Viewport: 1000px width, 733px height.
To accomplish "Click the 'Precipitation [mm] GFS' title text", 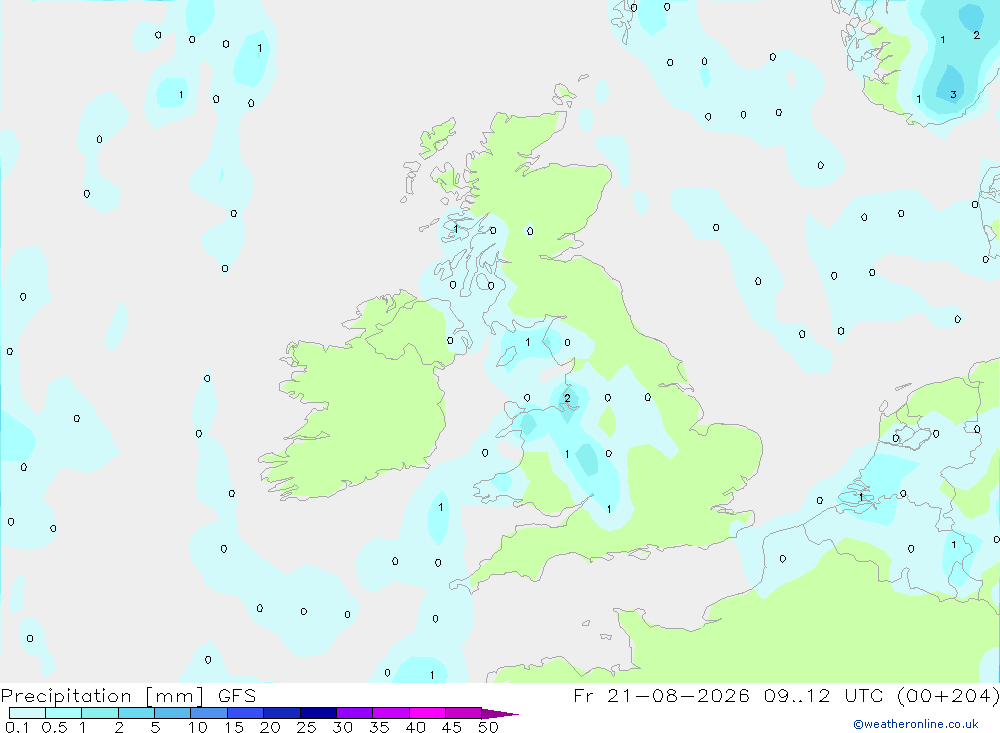I will coord(128,695).
